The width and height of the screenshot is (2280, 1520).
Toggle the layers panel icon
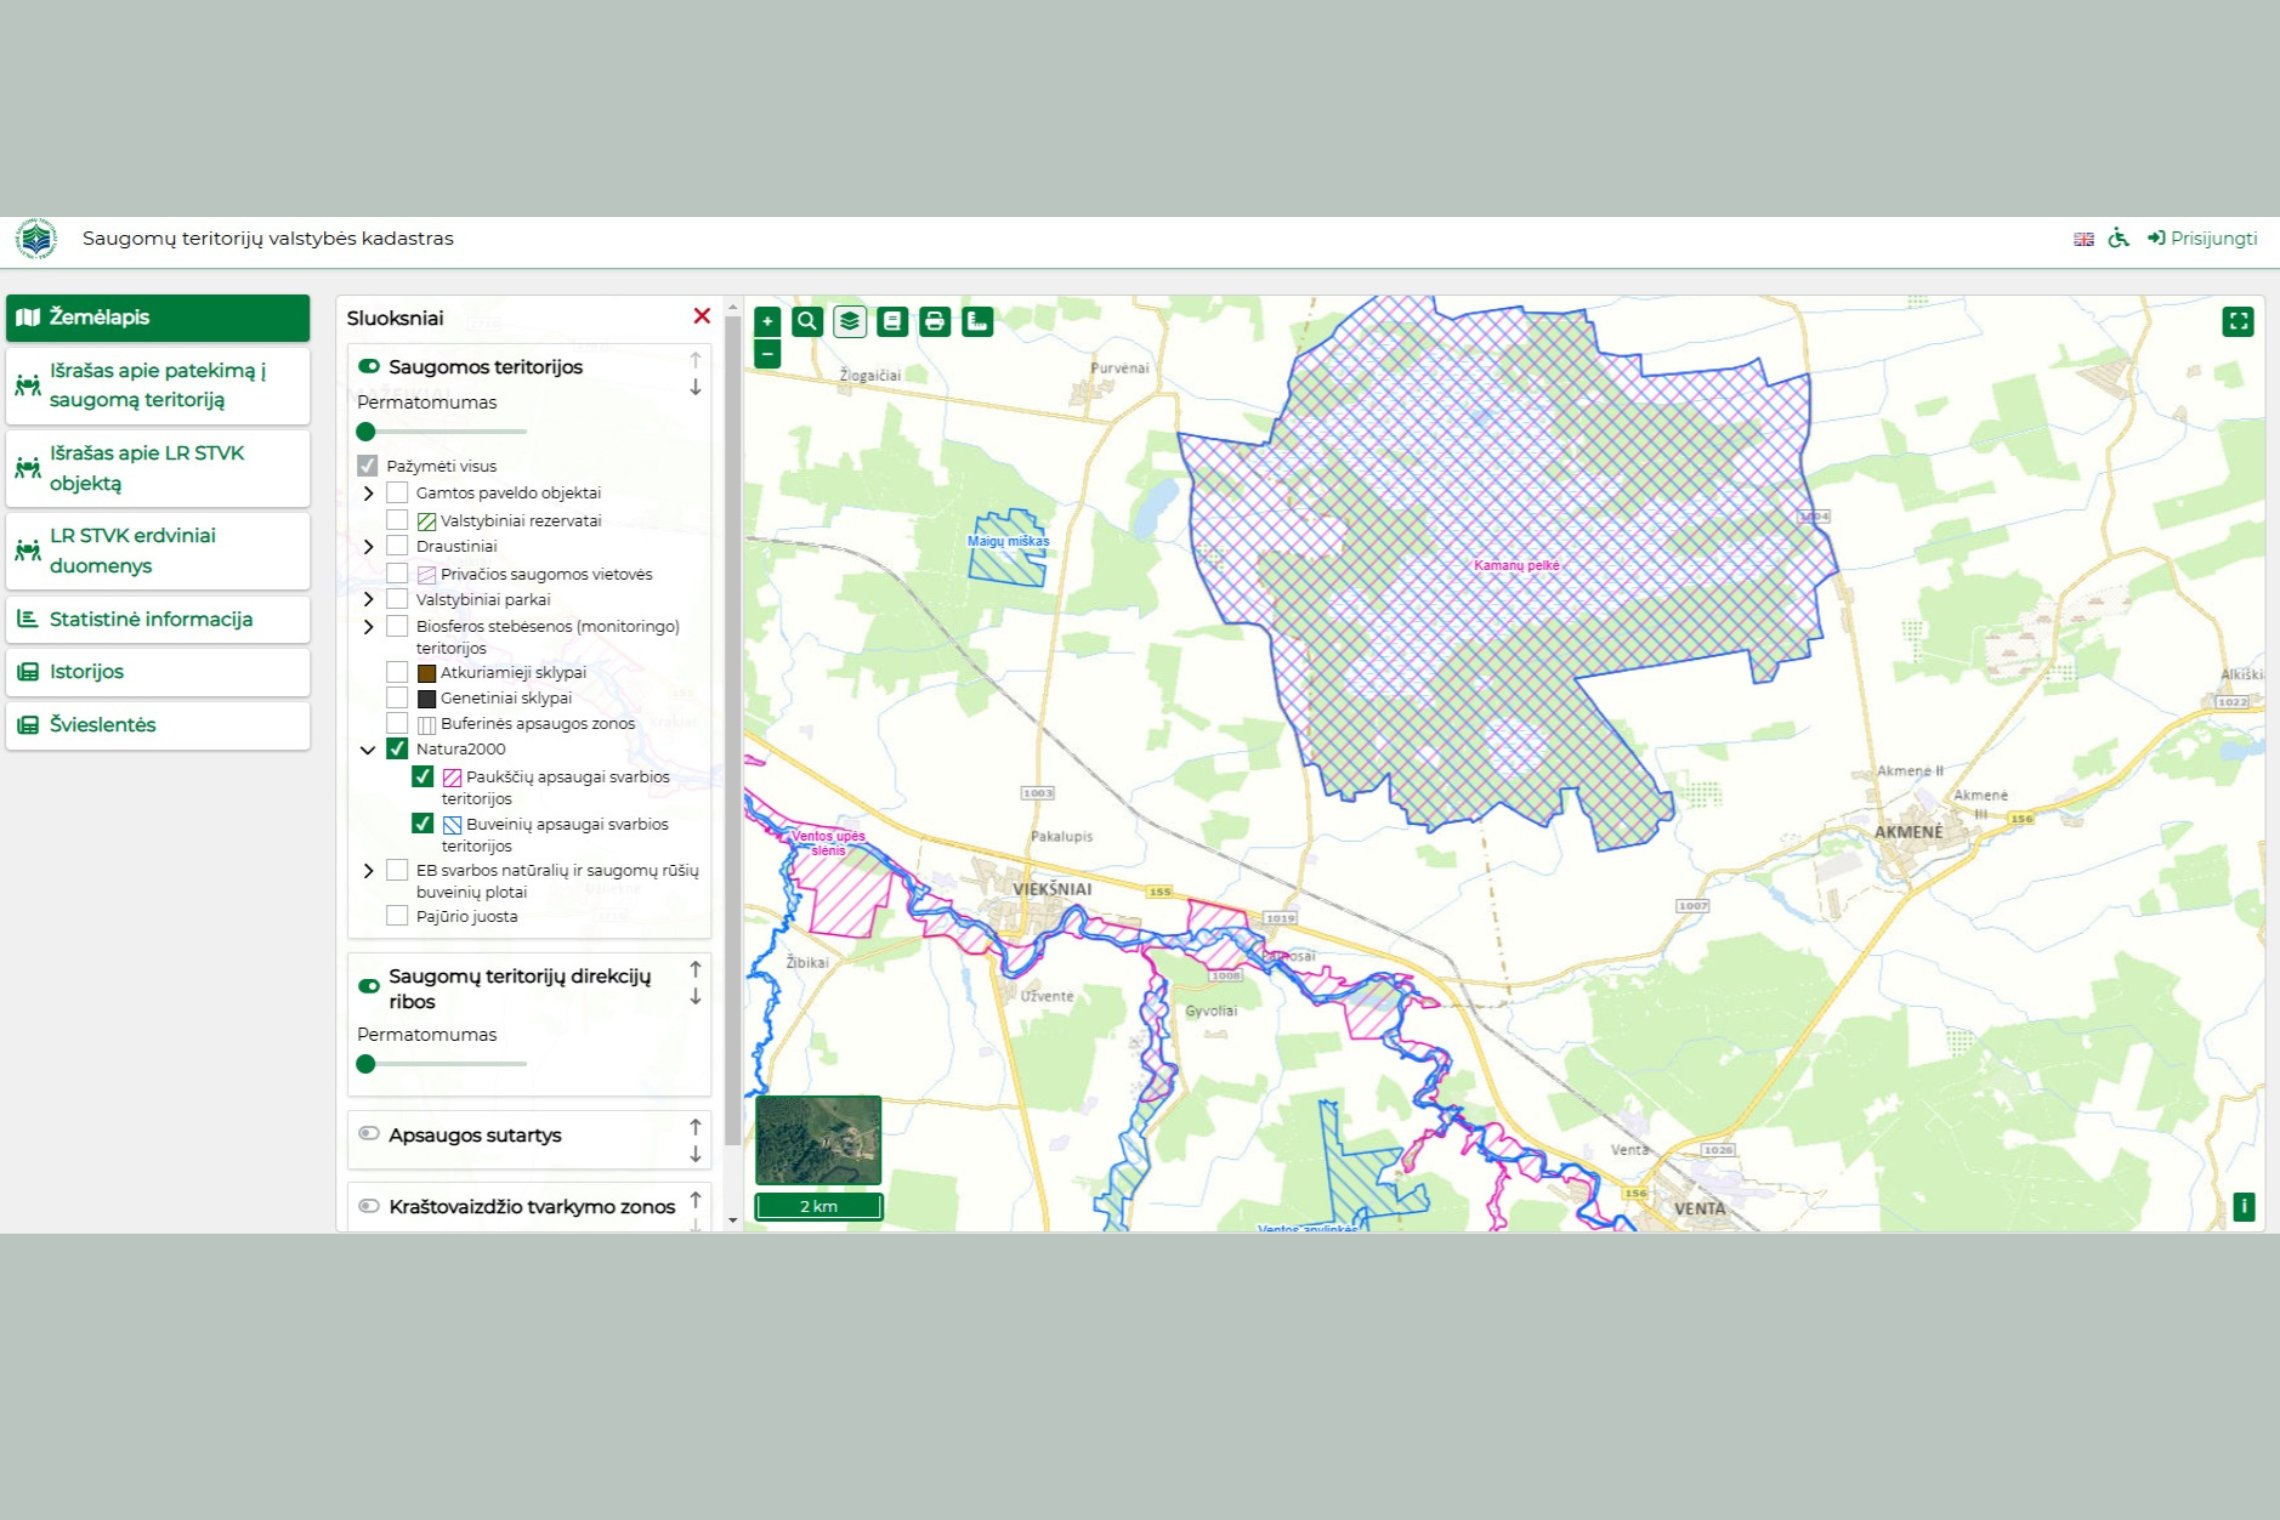pyautogui.click(x=850, y=321)
